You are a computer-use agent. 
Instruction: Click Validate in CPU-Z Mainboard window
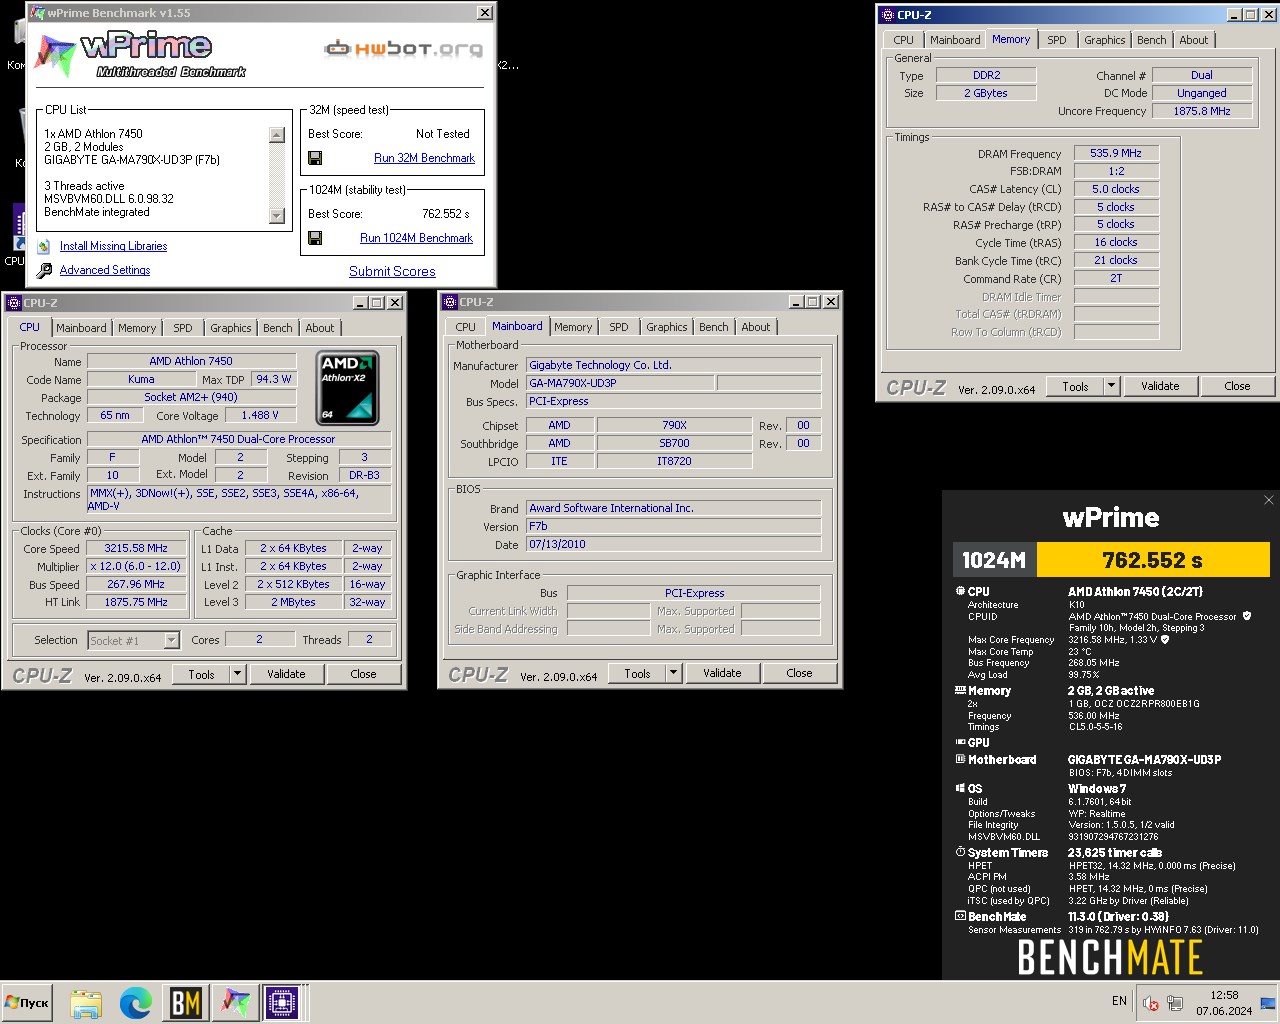[722, 674]
